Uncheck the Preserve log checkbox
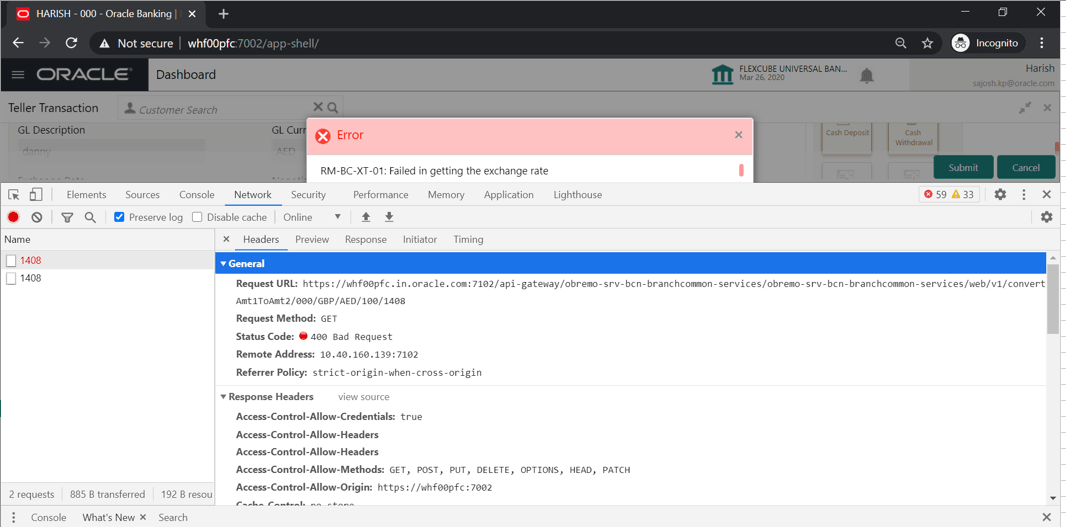Image resolution: width=1066 pixels, height=527 pixels. point(119,217)
